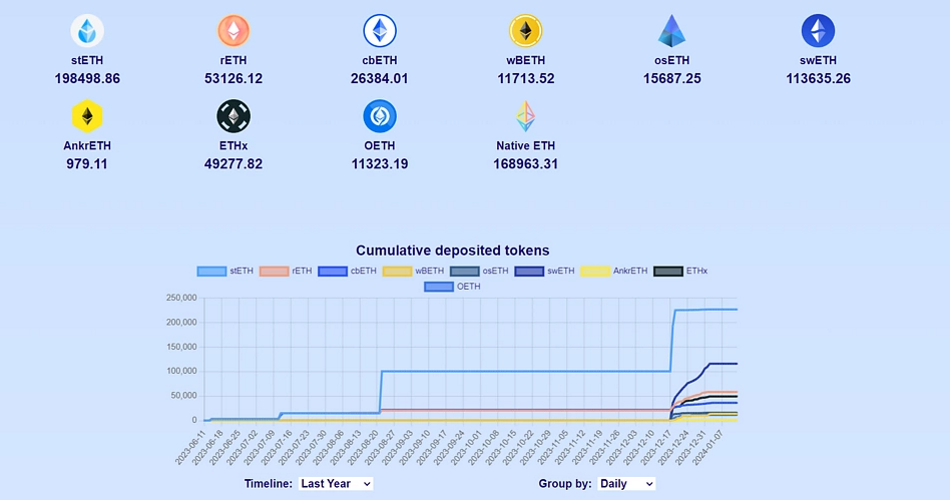Click the ETHx token icon

233,116
